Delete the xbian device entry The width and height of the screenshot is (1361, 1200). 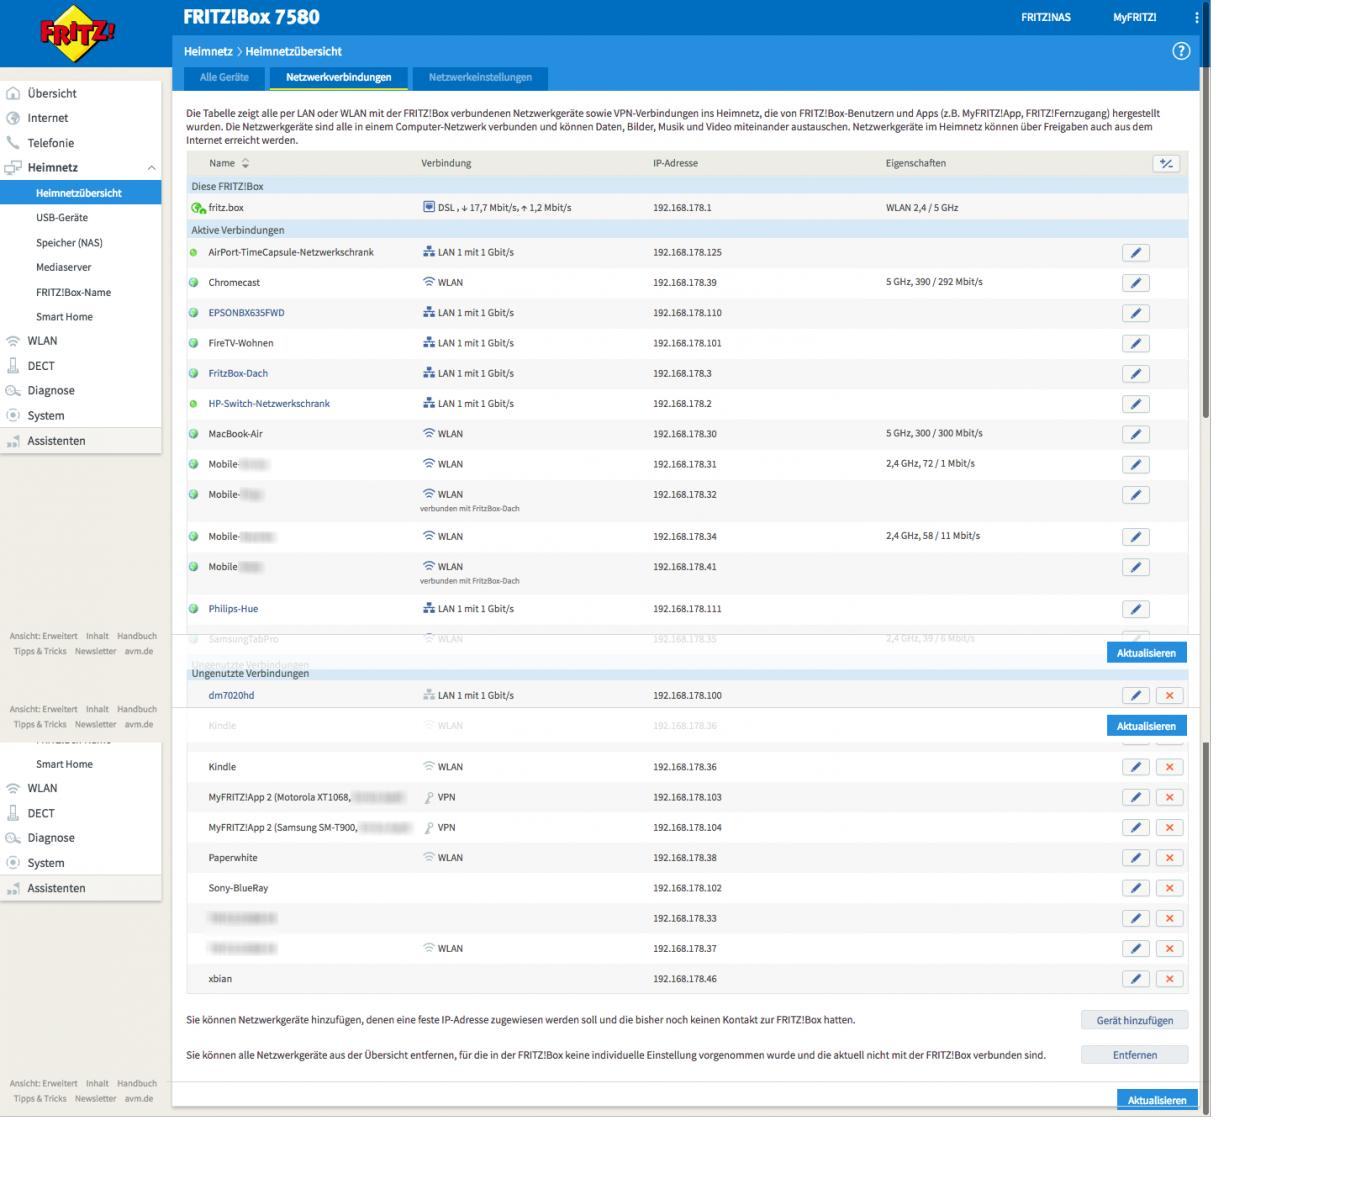click(x=1169, y=979)
